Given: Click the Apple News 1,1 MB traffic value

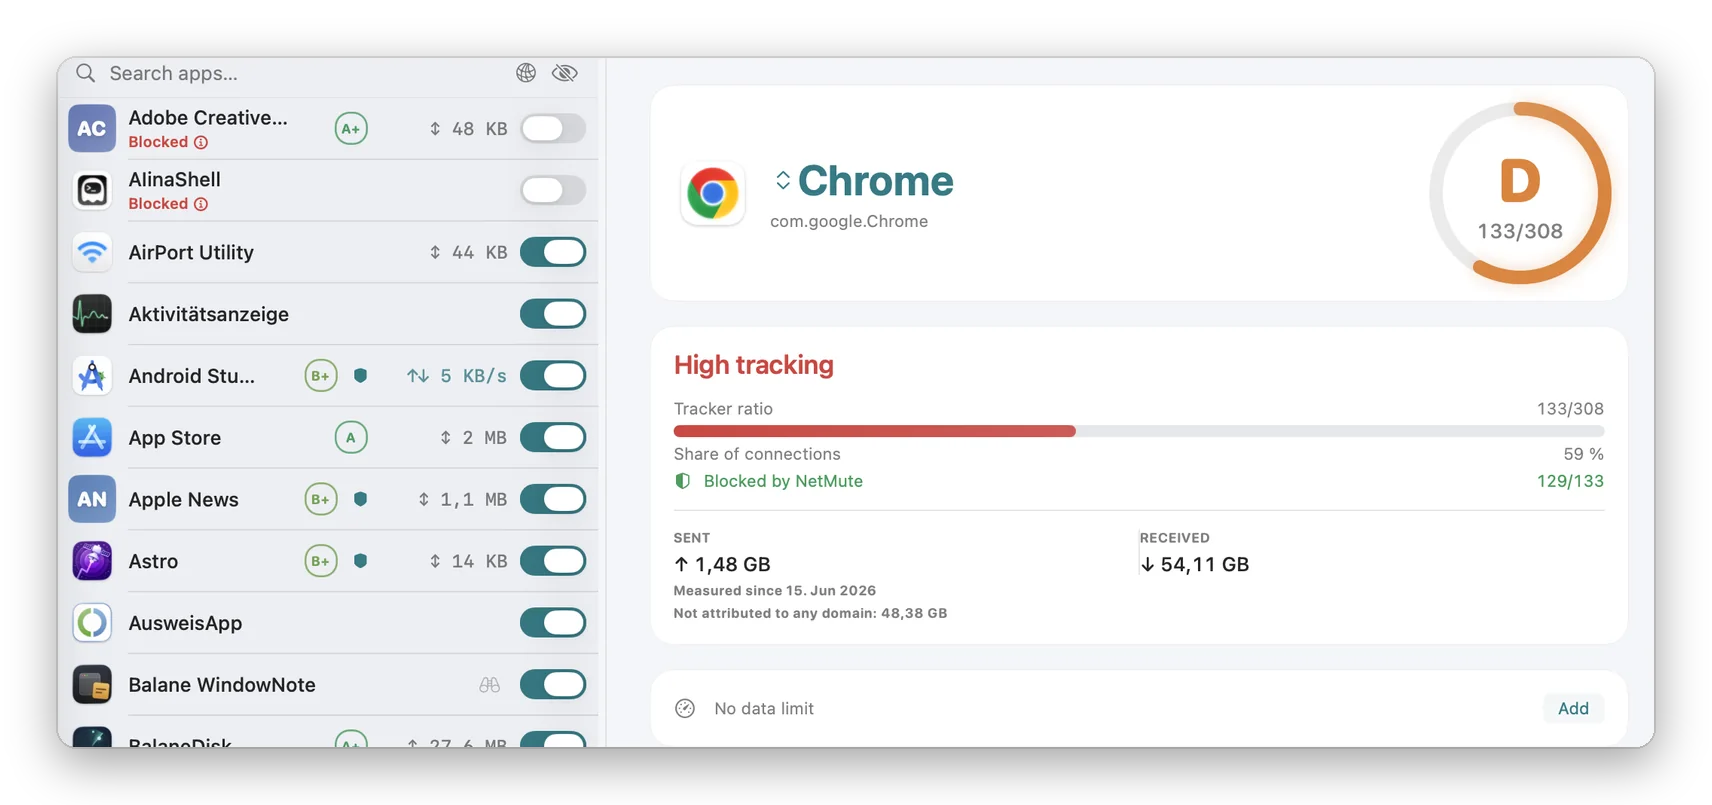Looking at the screenshot, I should pos(462,499).
